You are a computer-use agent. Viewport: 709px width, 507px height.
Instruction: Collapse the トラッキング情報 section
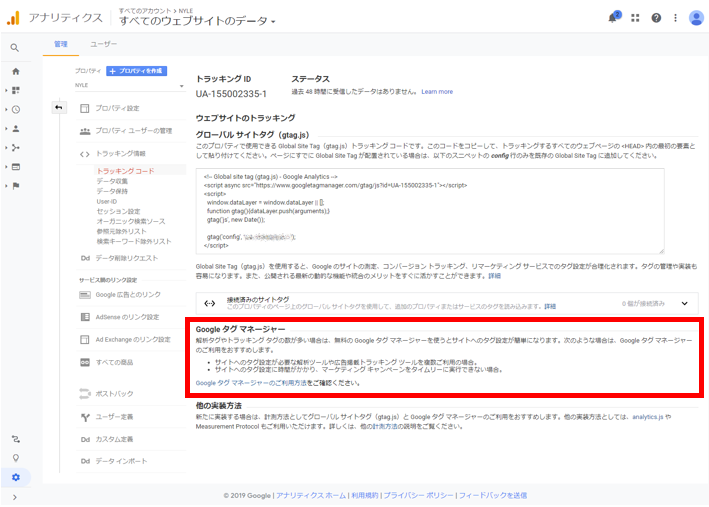point(120,154)
